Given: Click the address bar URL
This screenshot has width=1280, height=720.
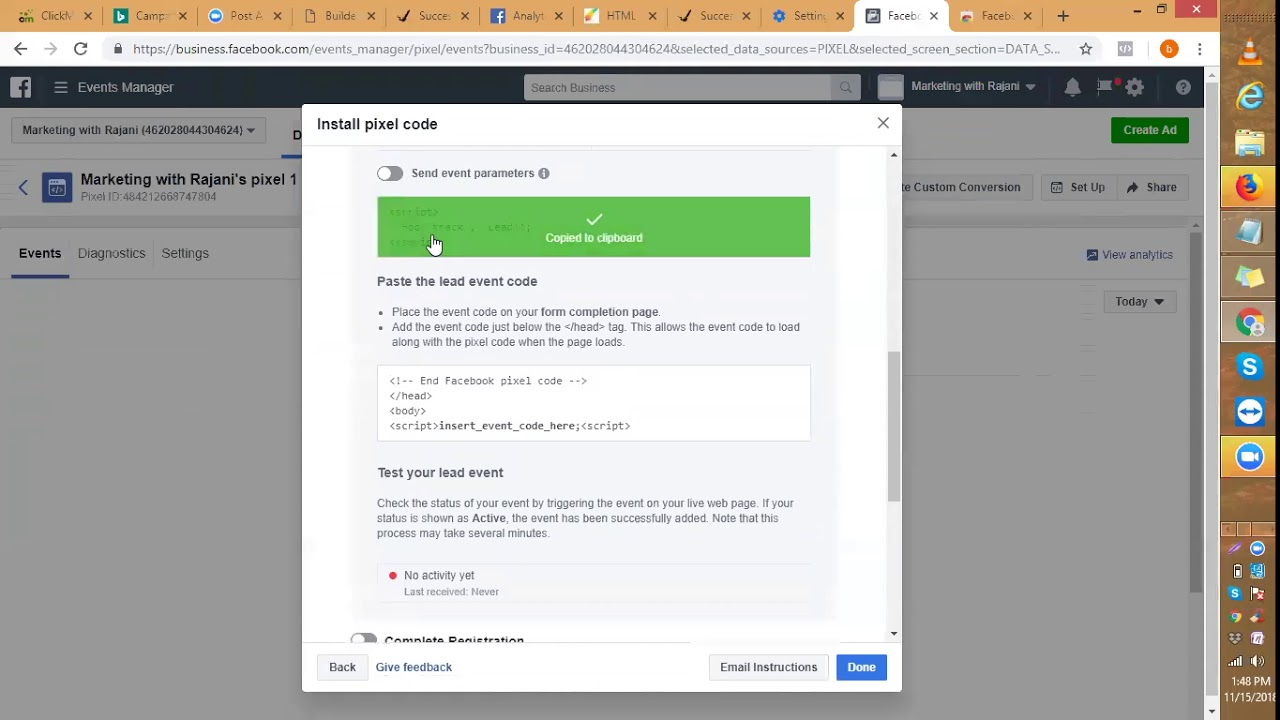Looking at the screenshot, I should click(x=596, y=49).
